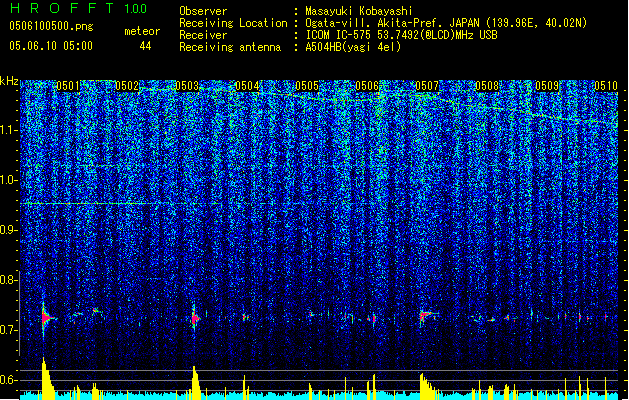Click the Observer label
Viewport: 629px width, 400px height.
(x=203, y=11)
